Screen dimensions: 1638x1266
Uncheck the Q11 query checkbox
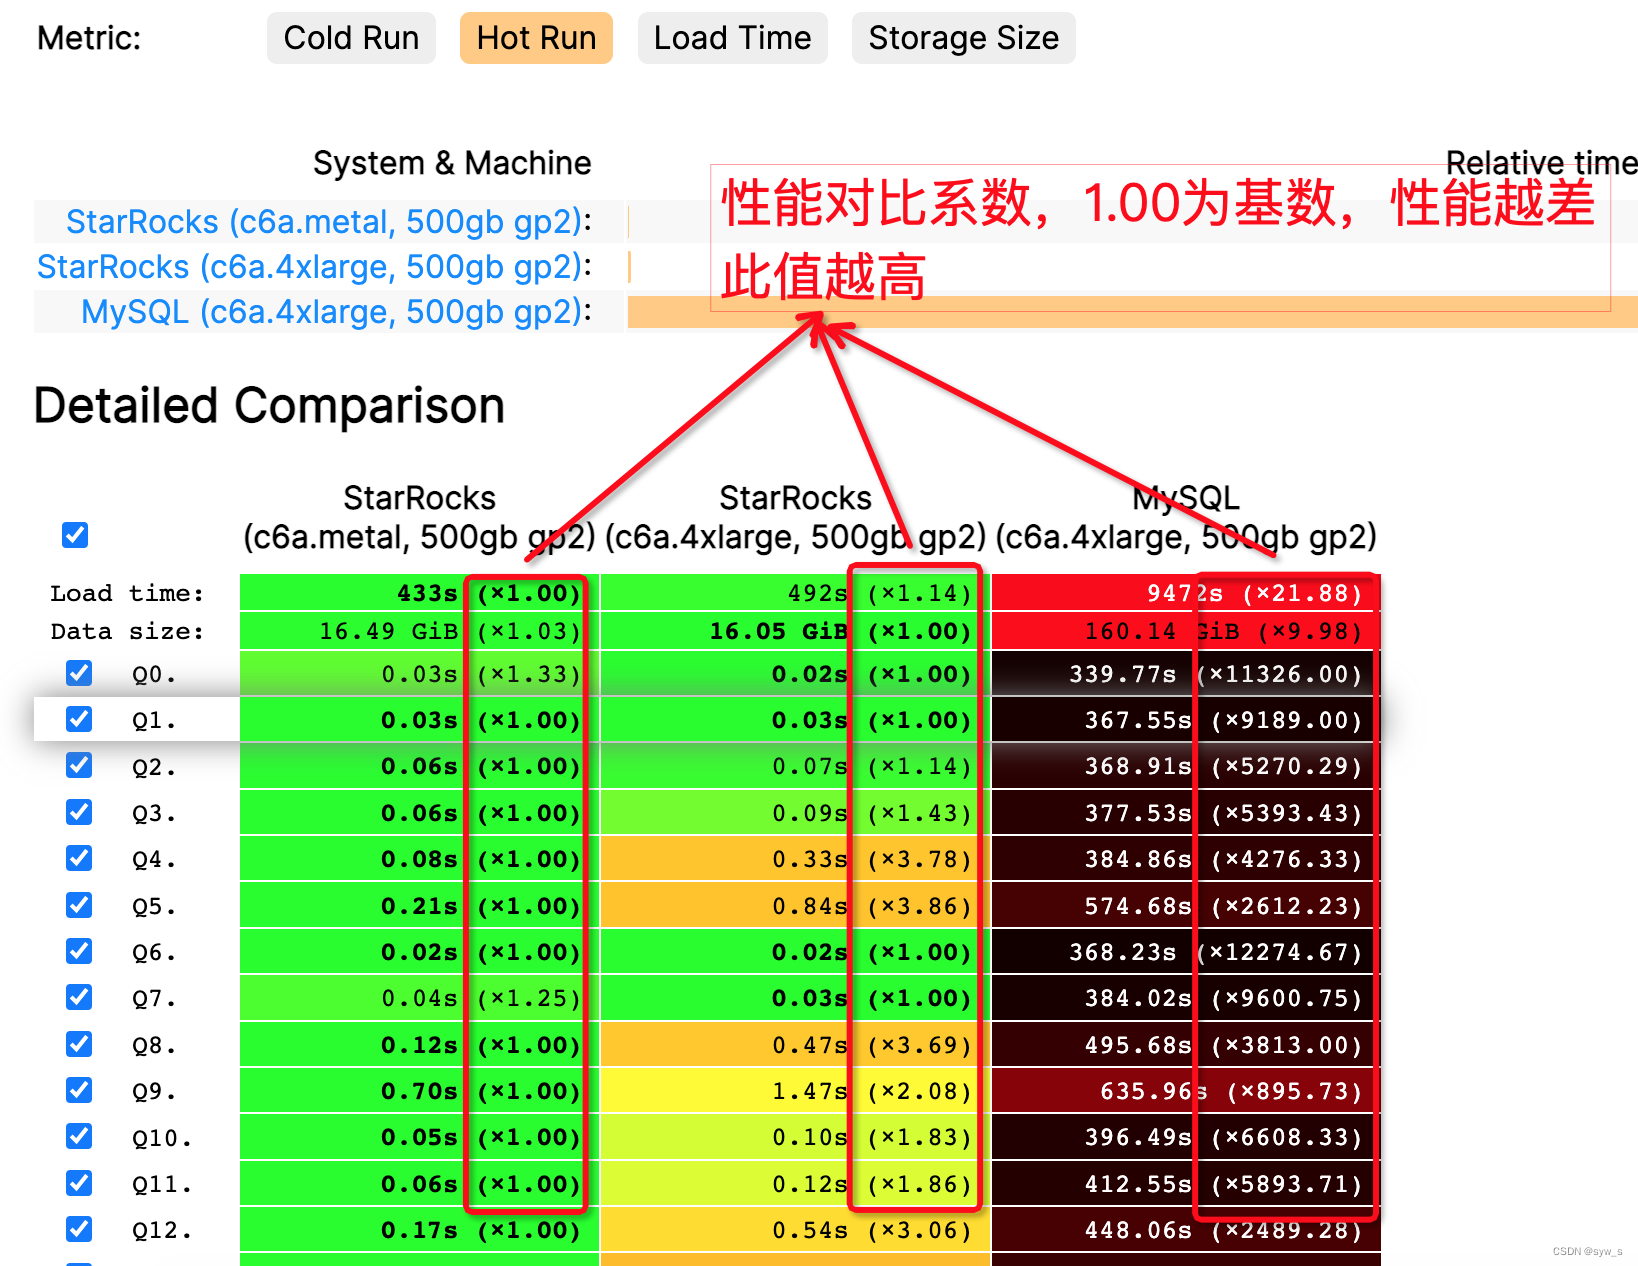click(79, 1183)
